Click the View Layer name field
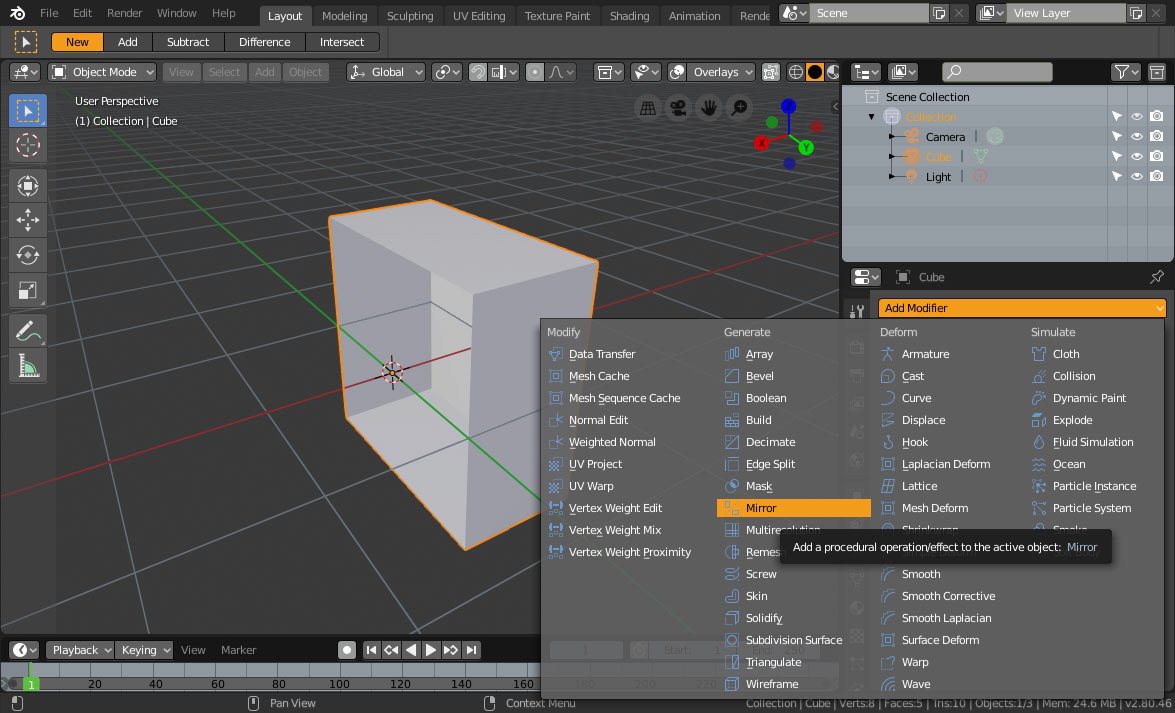Viewport: 1175px width, 713px height. point(1066,13)
